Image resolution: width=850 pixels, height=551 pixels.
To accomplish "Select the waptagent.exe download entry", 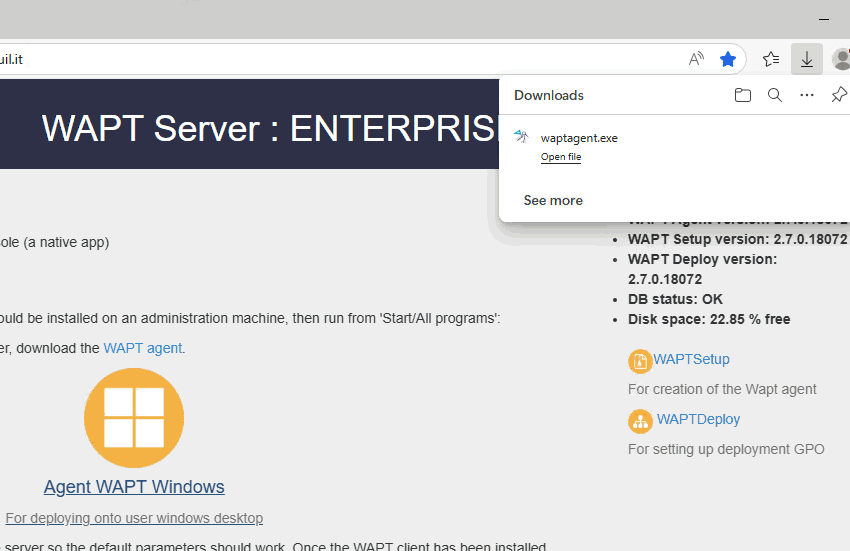I will point(674,146).
